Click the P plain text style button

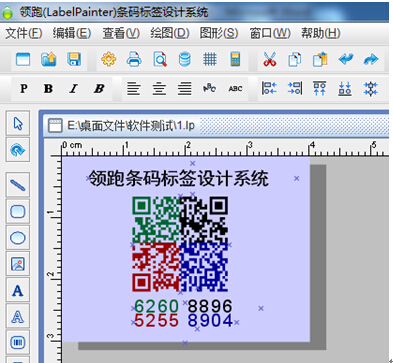coord(24,89)
